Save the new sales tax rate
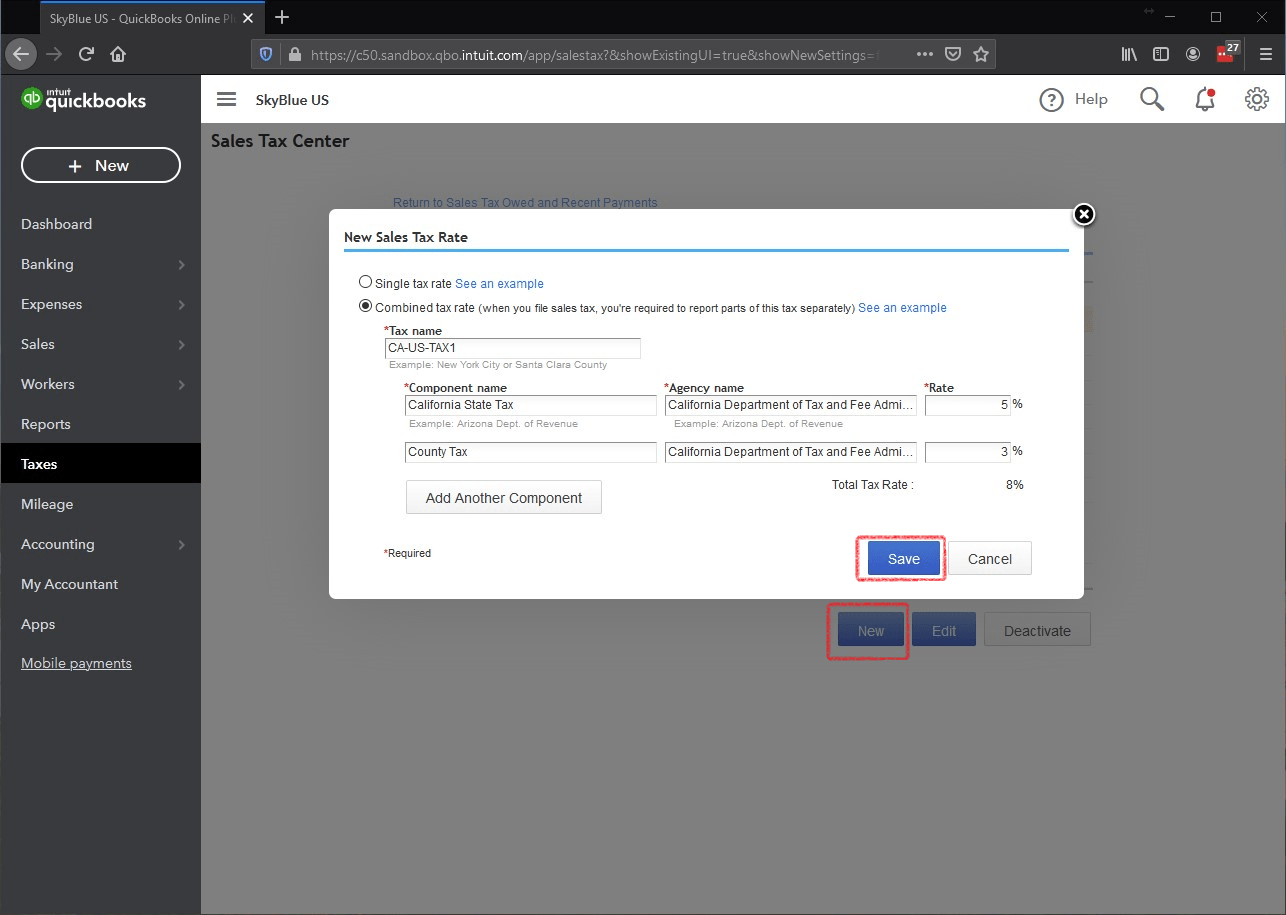The width and height of the screenshot is (1286, 915). (901, 558)
